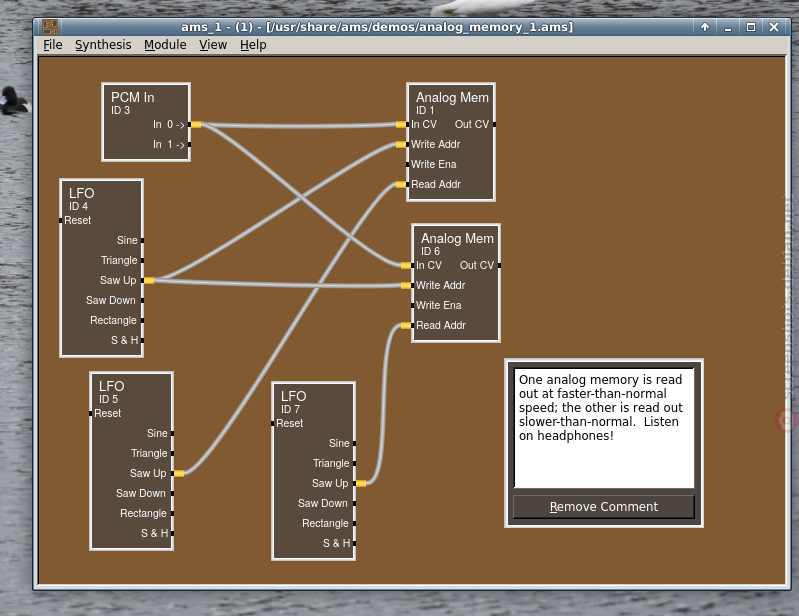This screenshot has height=616, width=799.
Task: Click Analog Mem ID 1 Write Ena port
Action: tap(408, 164)
